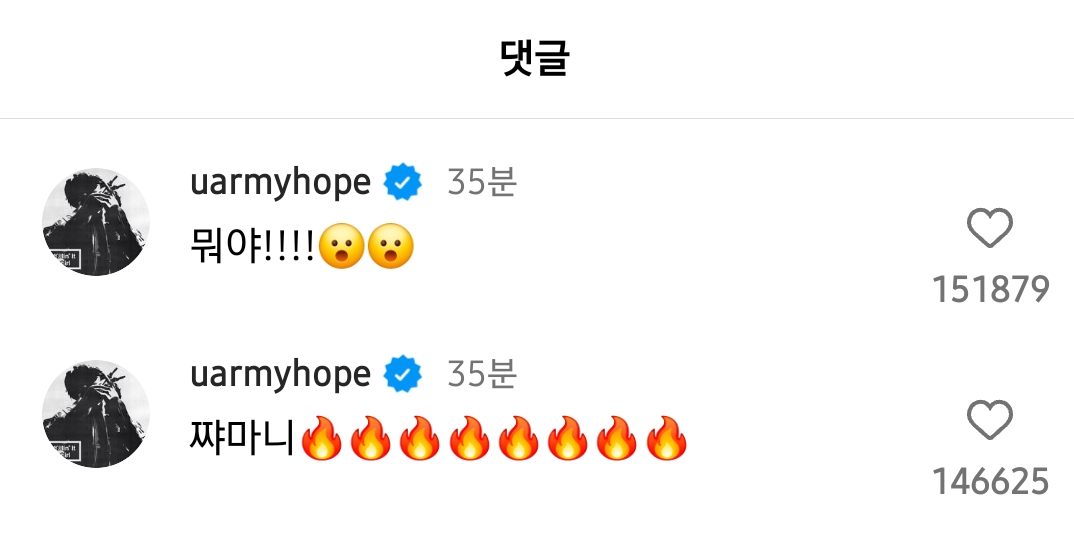View the 151879 likes count
1074x545 pixels.
[990, 290]
